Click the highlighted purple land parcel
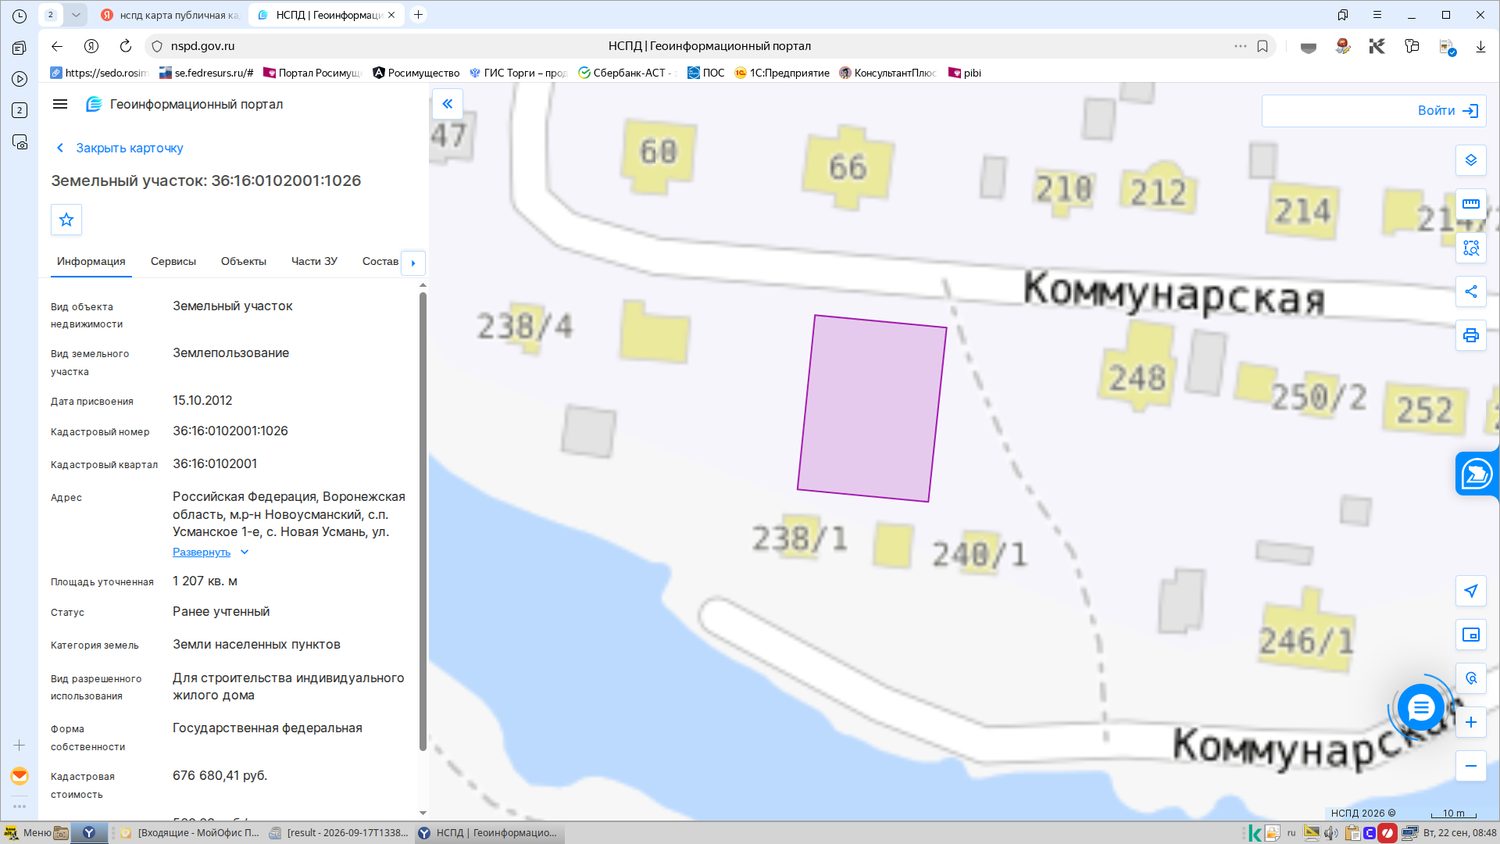 pos(872,408)
